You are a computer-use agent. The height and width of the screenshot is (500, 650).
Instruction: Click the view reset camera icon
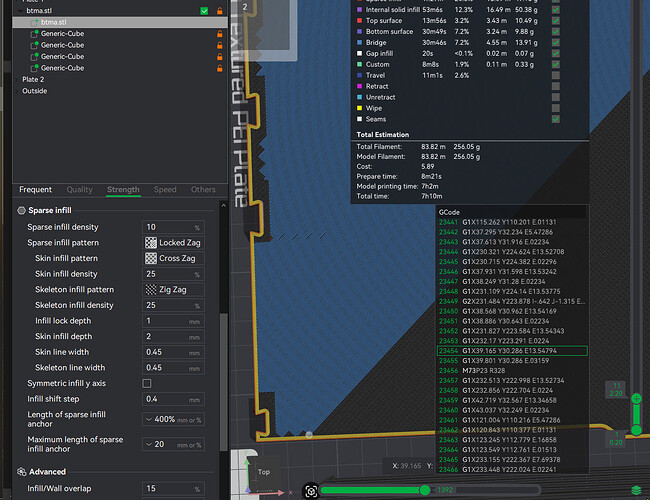point(311,491)
